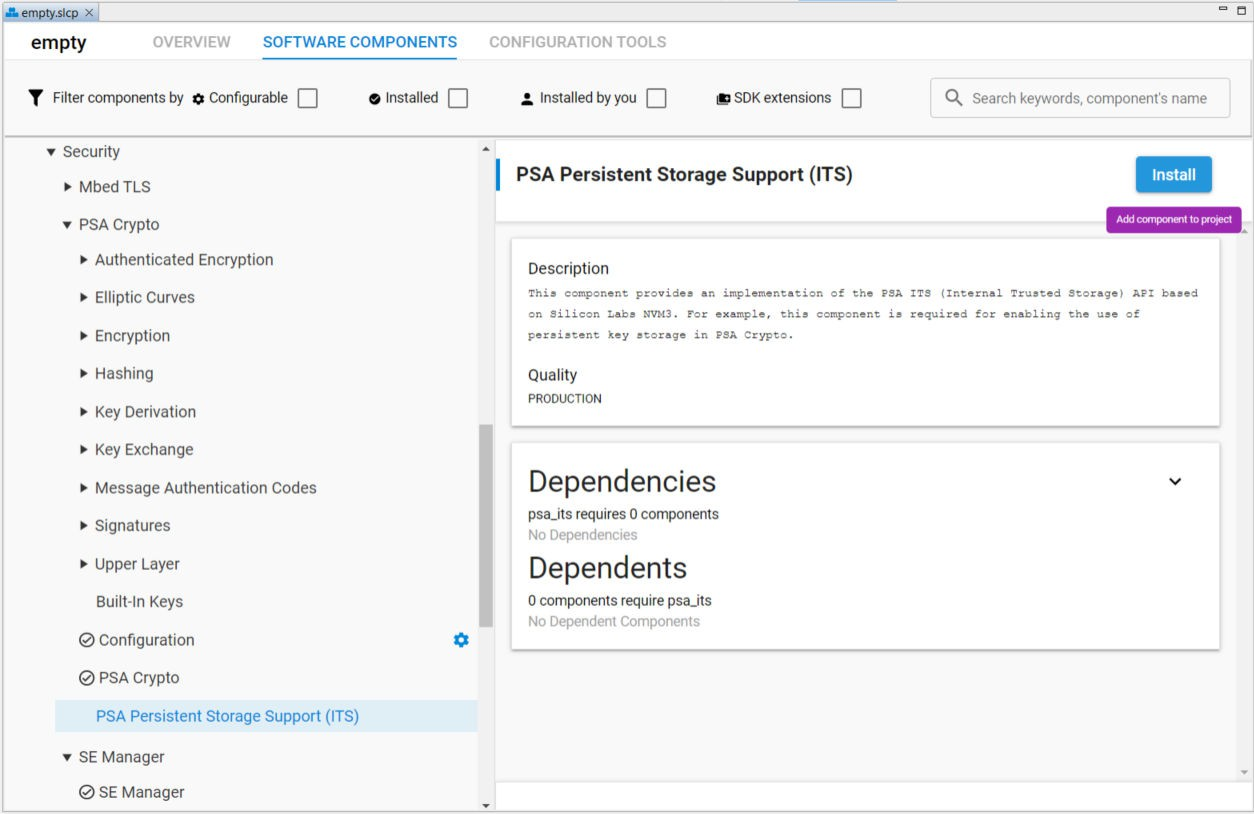Click the search magnifier icon

[x=953, y=97]
